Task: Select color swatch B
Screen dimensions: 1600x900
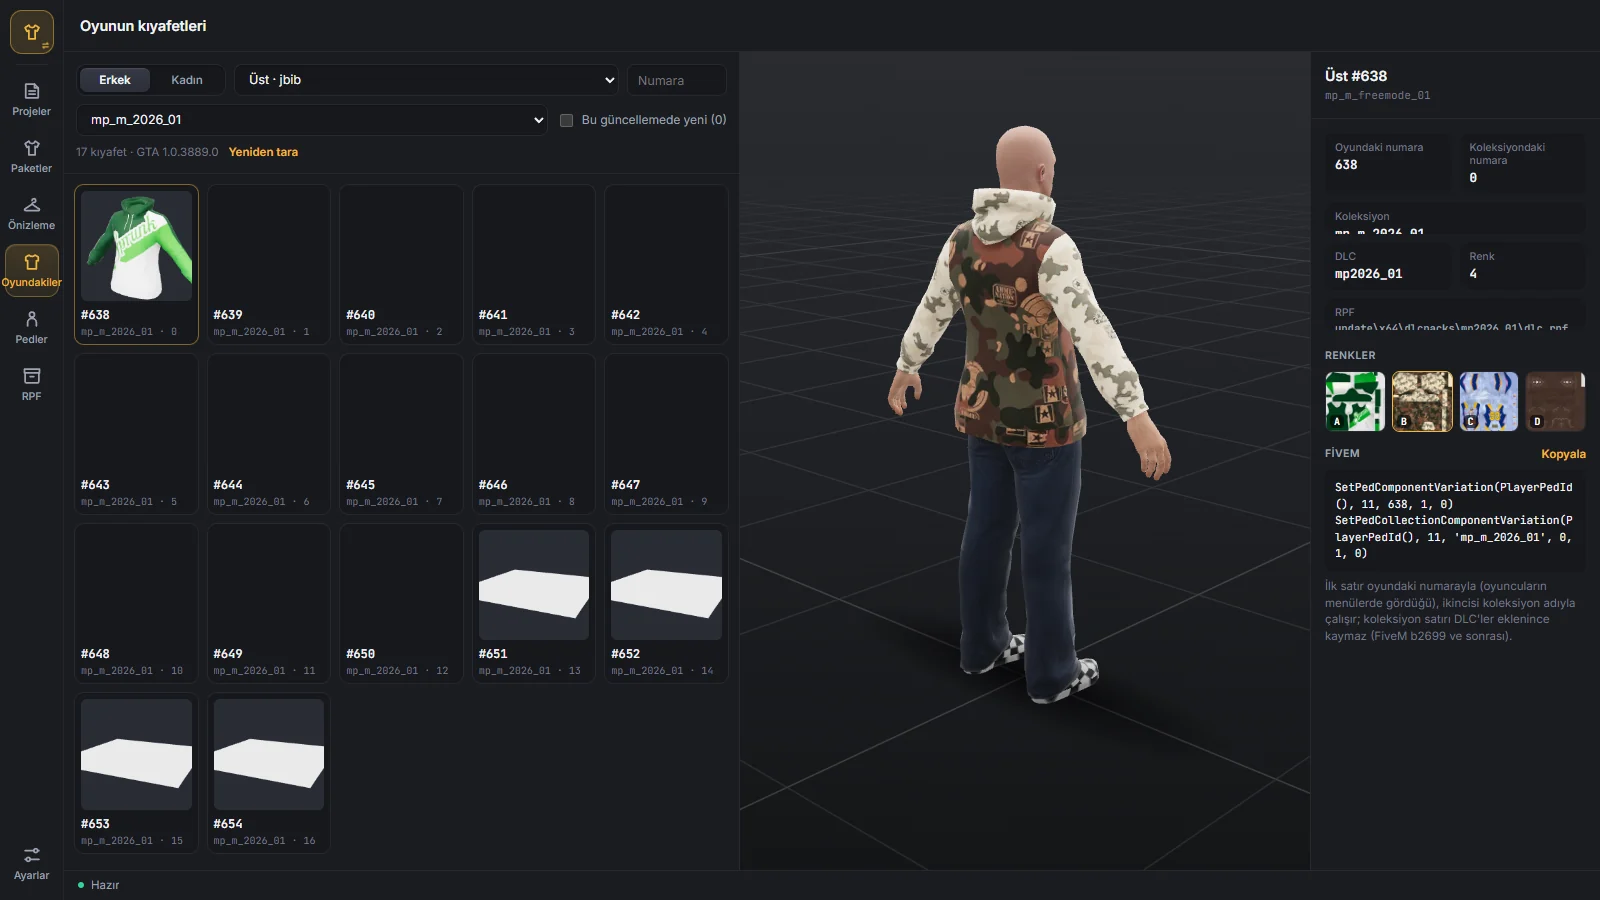Action: pos(1422,401)
